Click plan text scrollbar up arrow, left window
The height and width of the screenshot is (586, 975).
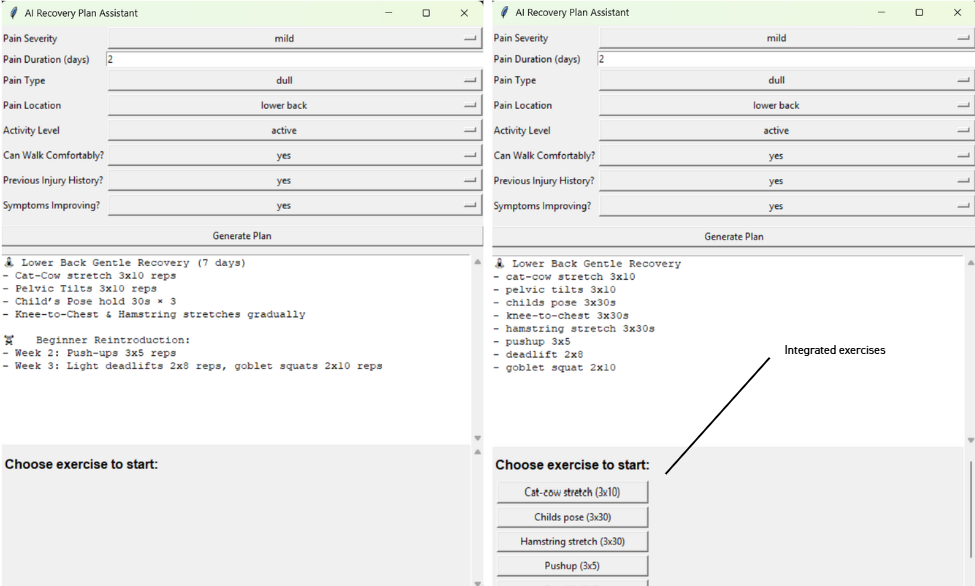tap(478, 262)
